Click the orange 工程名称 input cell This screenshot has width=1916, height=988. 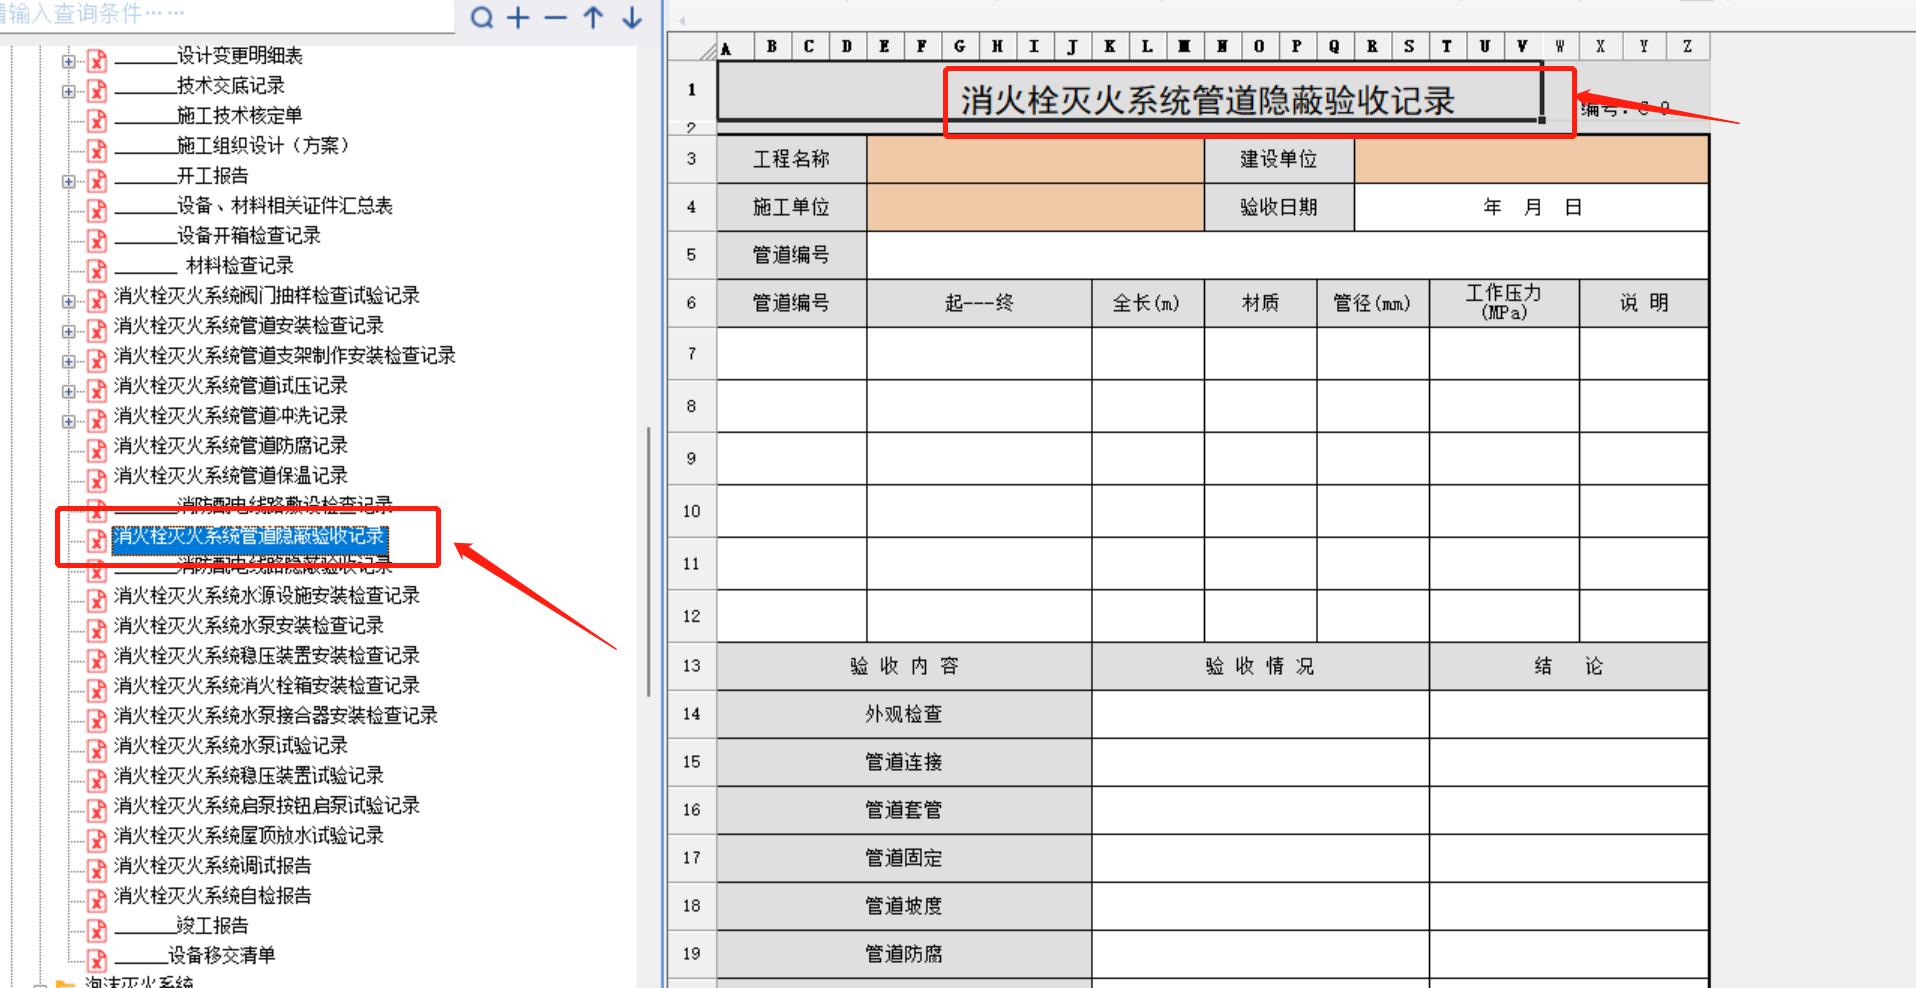click(1035, 159)
